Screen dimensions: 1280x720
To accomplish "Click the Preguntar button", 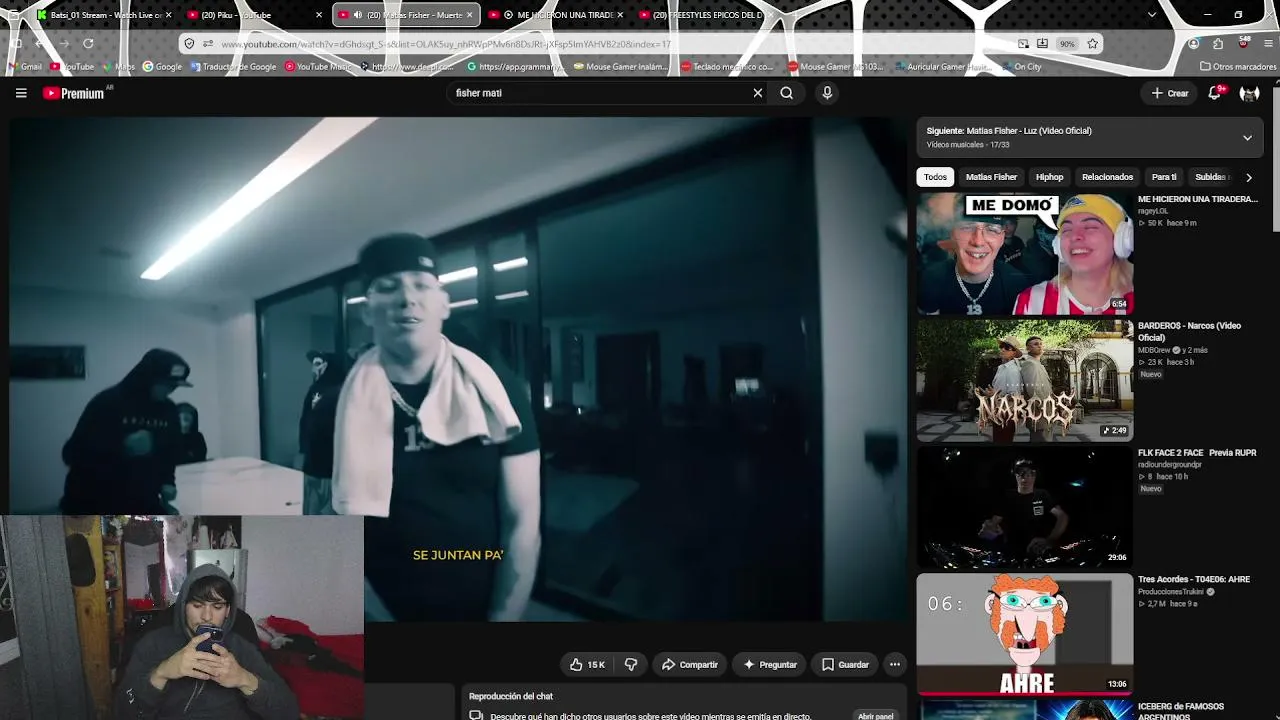I will [x=770, y=664].
